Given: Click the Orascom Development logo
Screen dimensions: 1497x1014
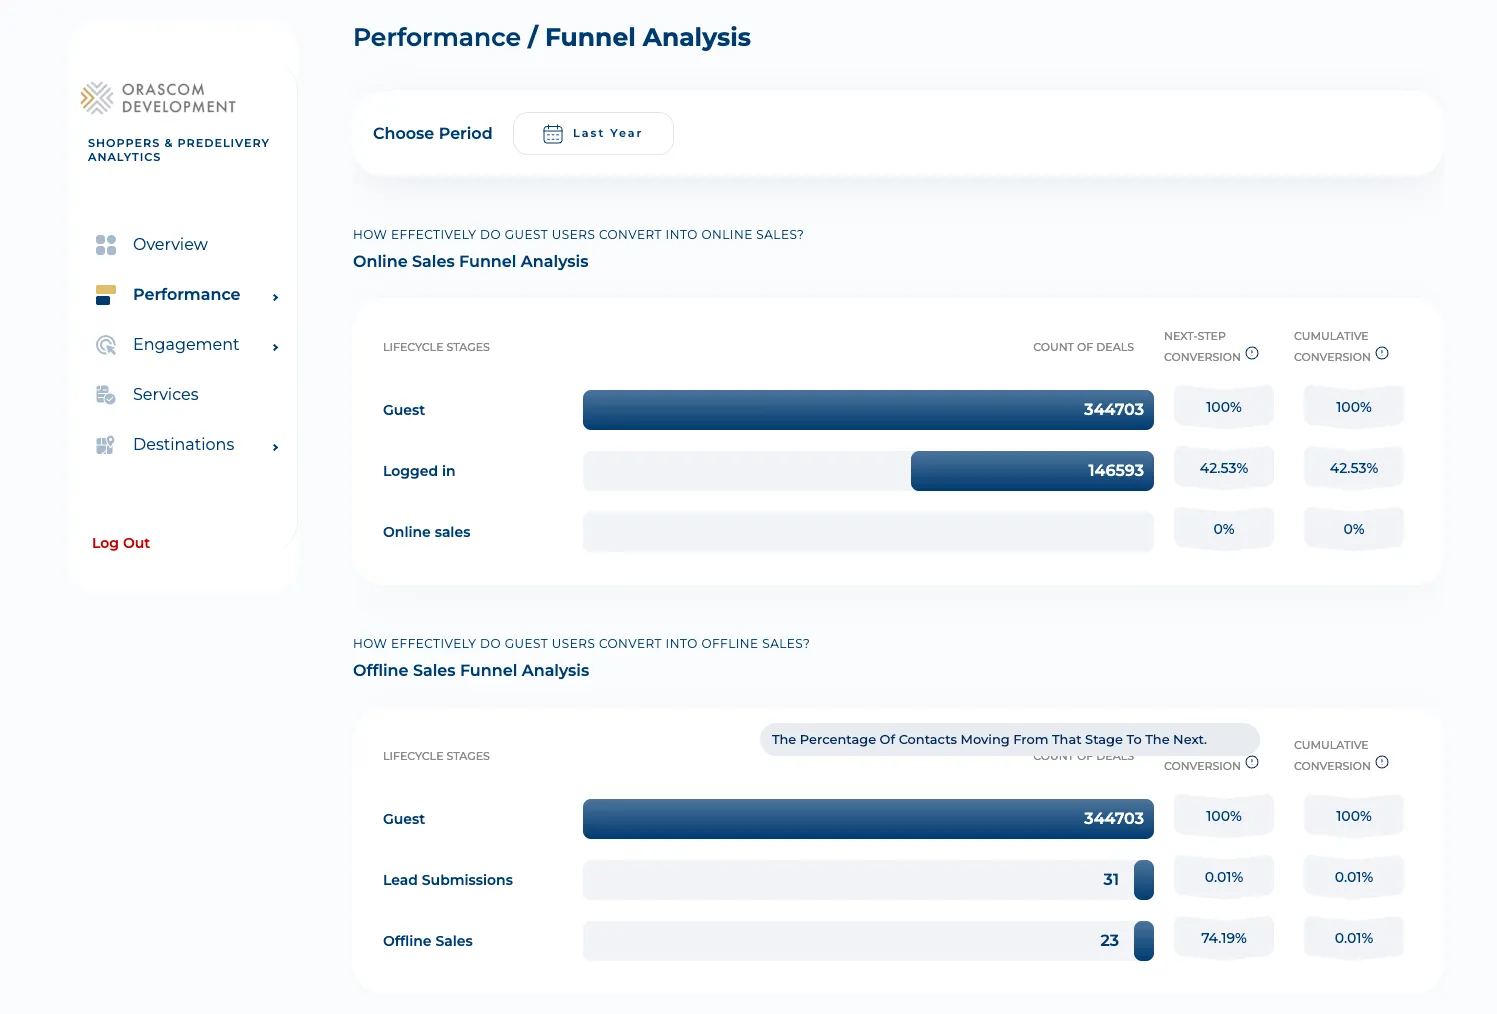Looking at the screenshot, I should click(x=159, y=98).
